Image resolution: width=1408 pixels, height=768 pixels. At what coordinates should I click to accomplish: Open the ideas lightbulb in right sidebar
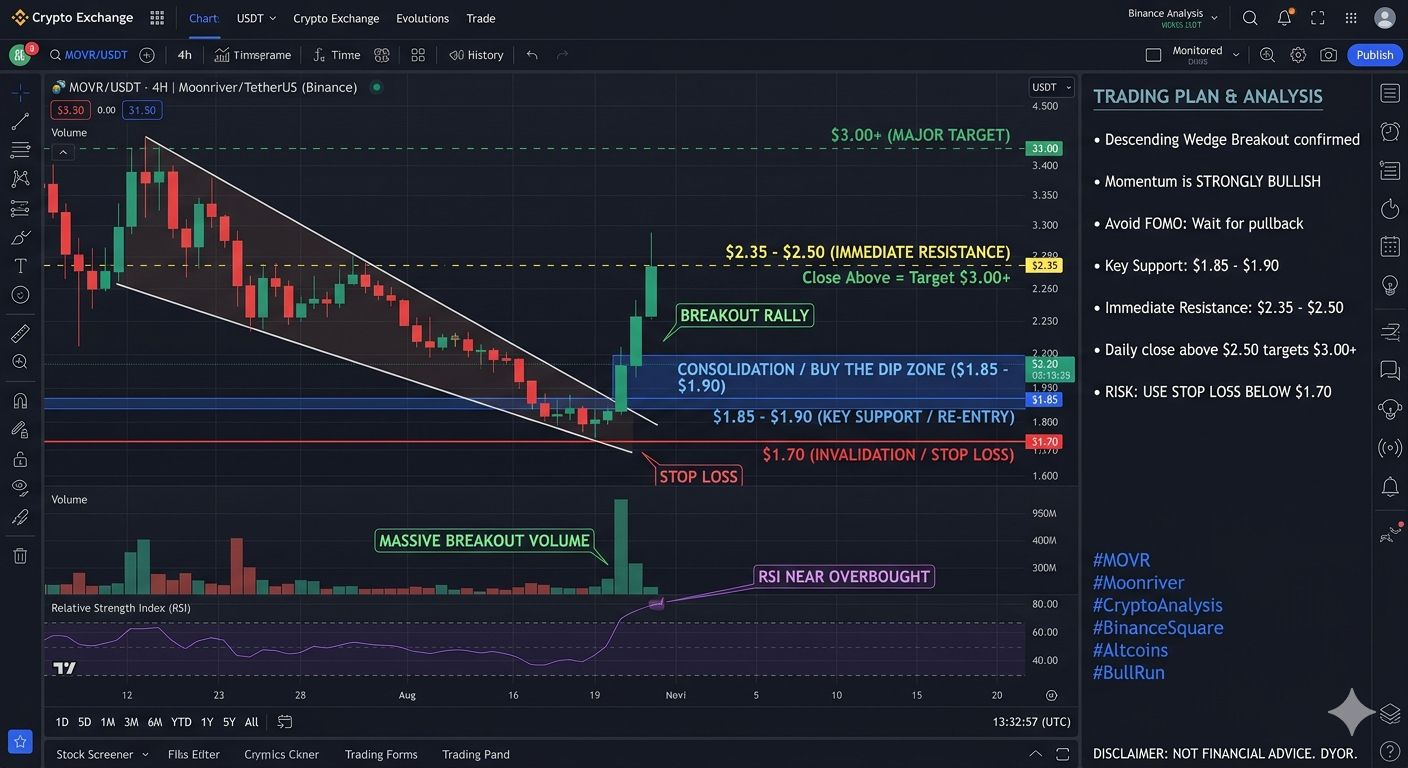coord(1390,285)
